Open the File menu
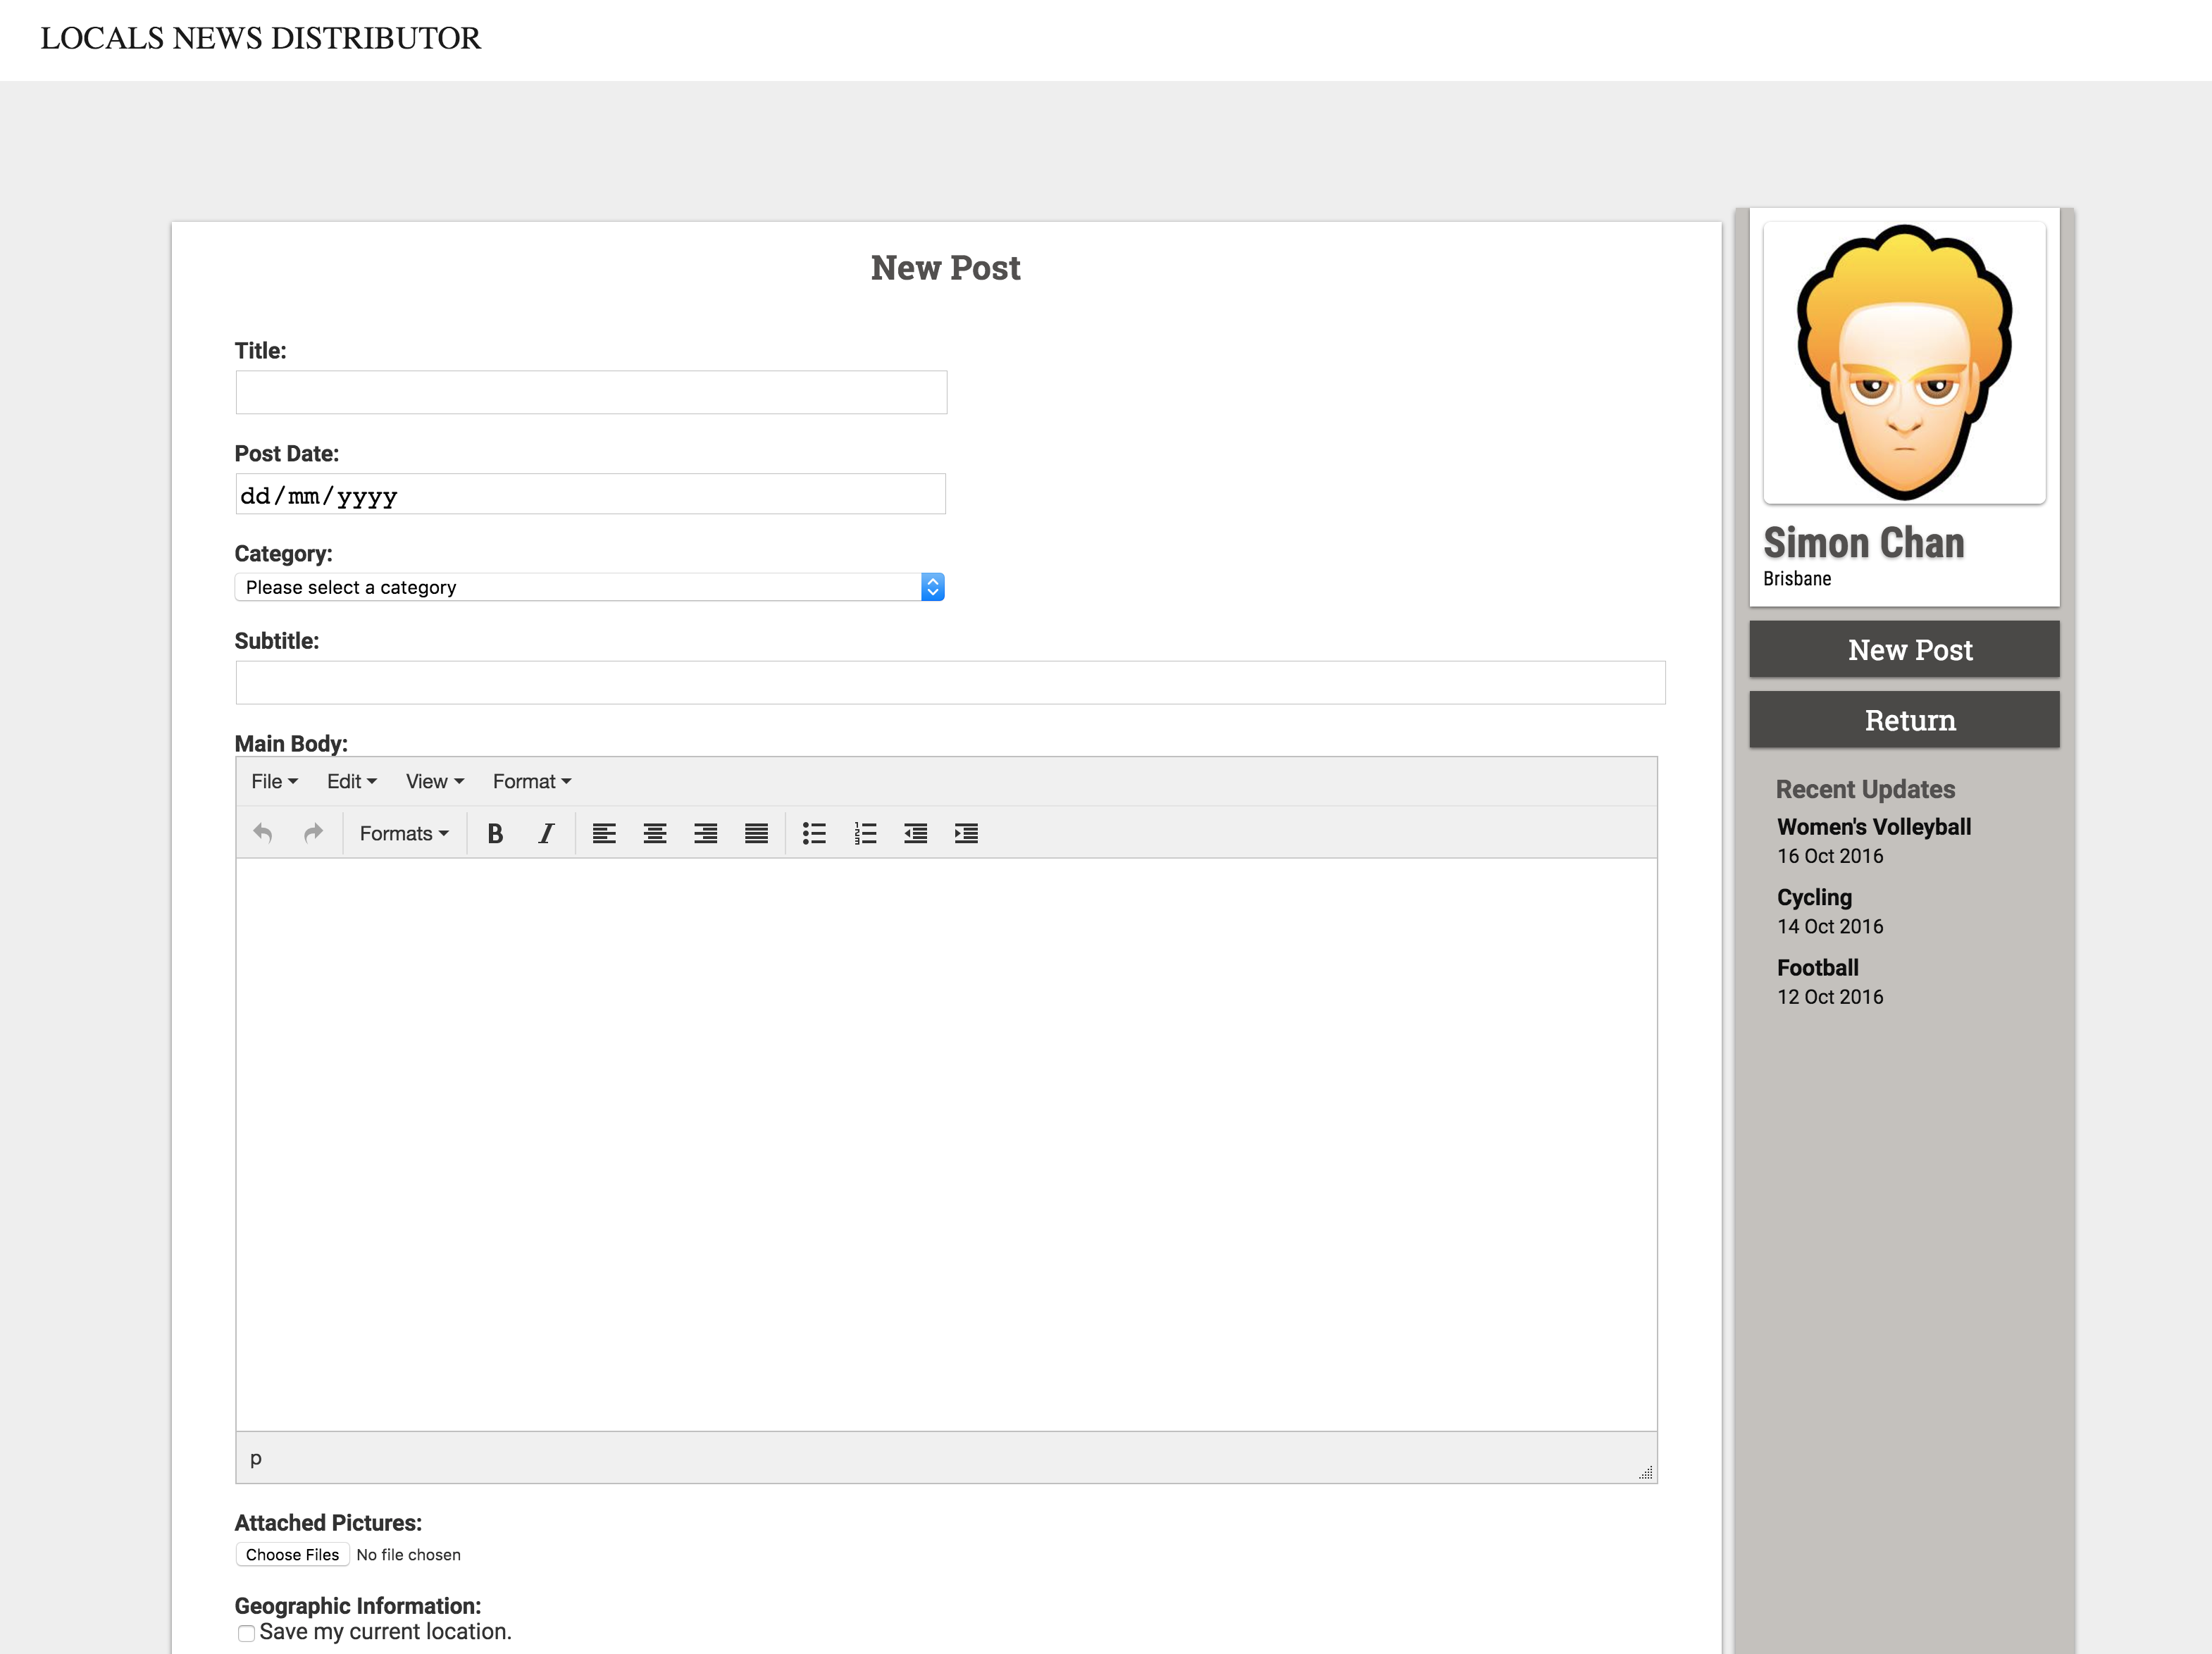The image size is (2212, 1654). (274, 781)
